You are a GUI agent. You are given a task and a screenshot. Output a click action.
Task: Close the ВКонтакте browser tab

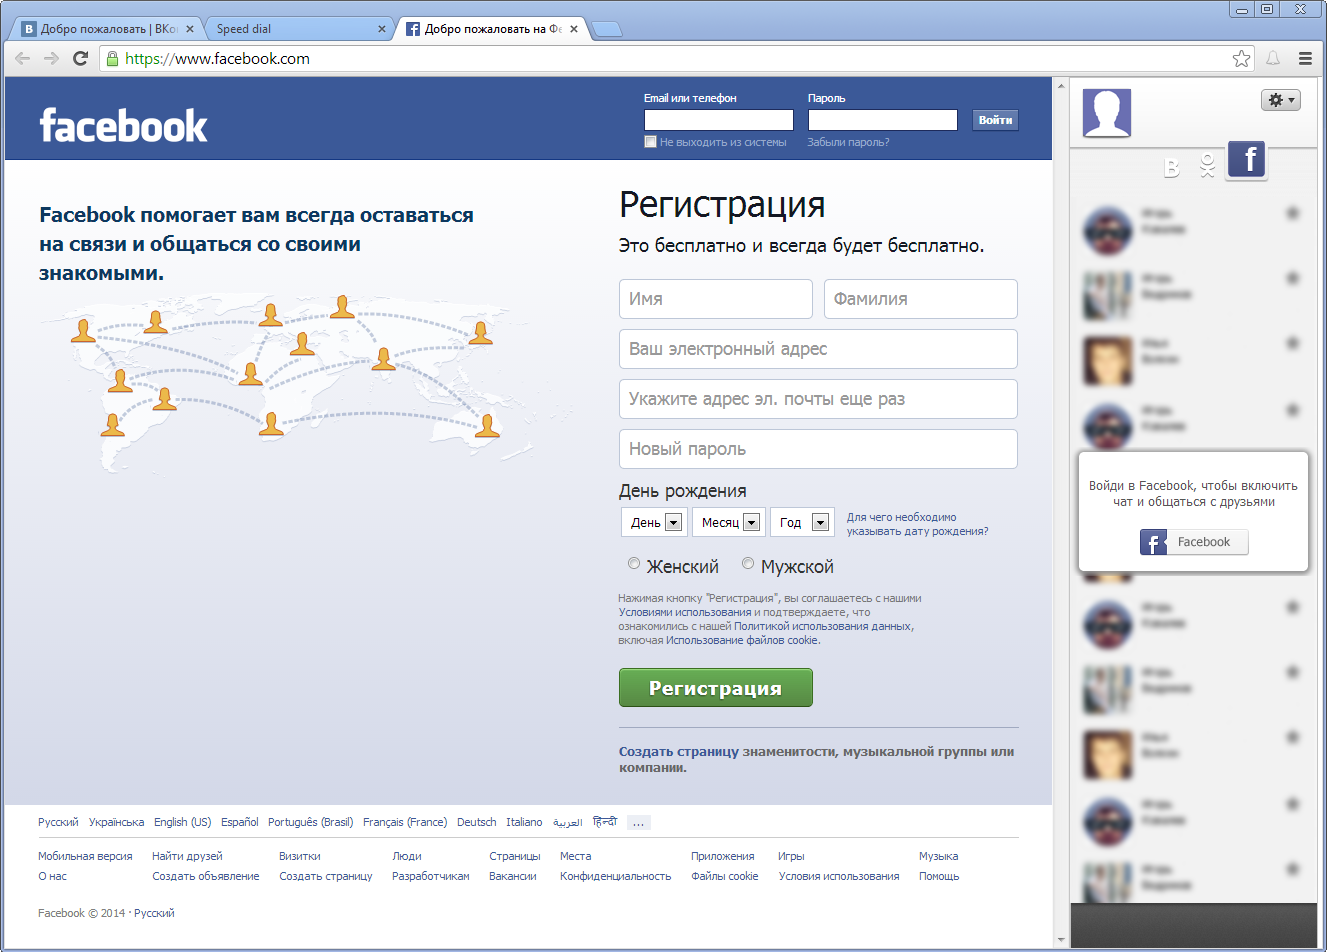[190, 29]
